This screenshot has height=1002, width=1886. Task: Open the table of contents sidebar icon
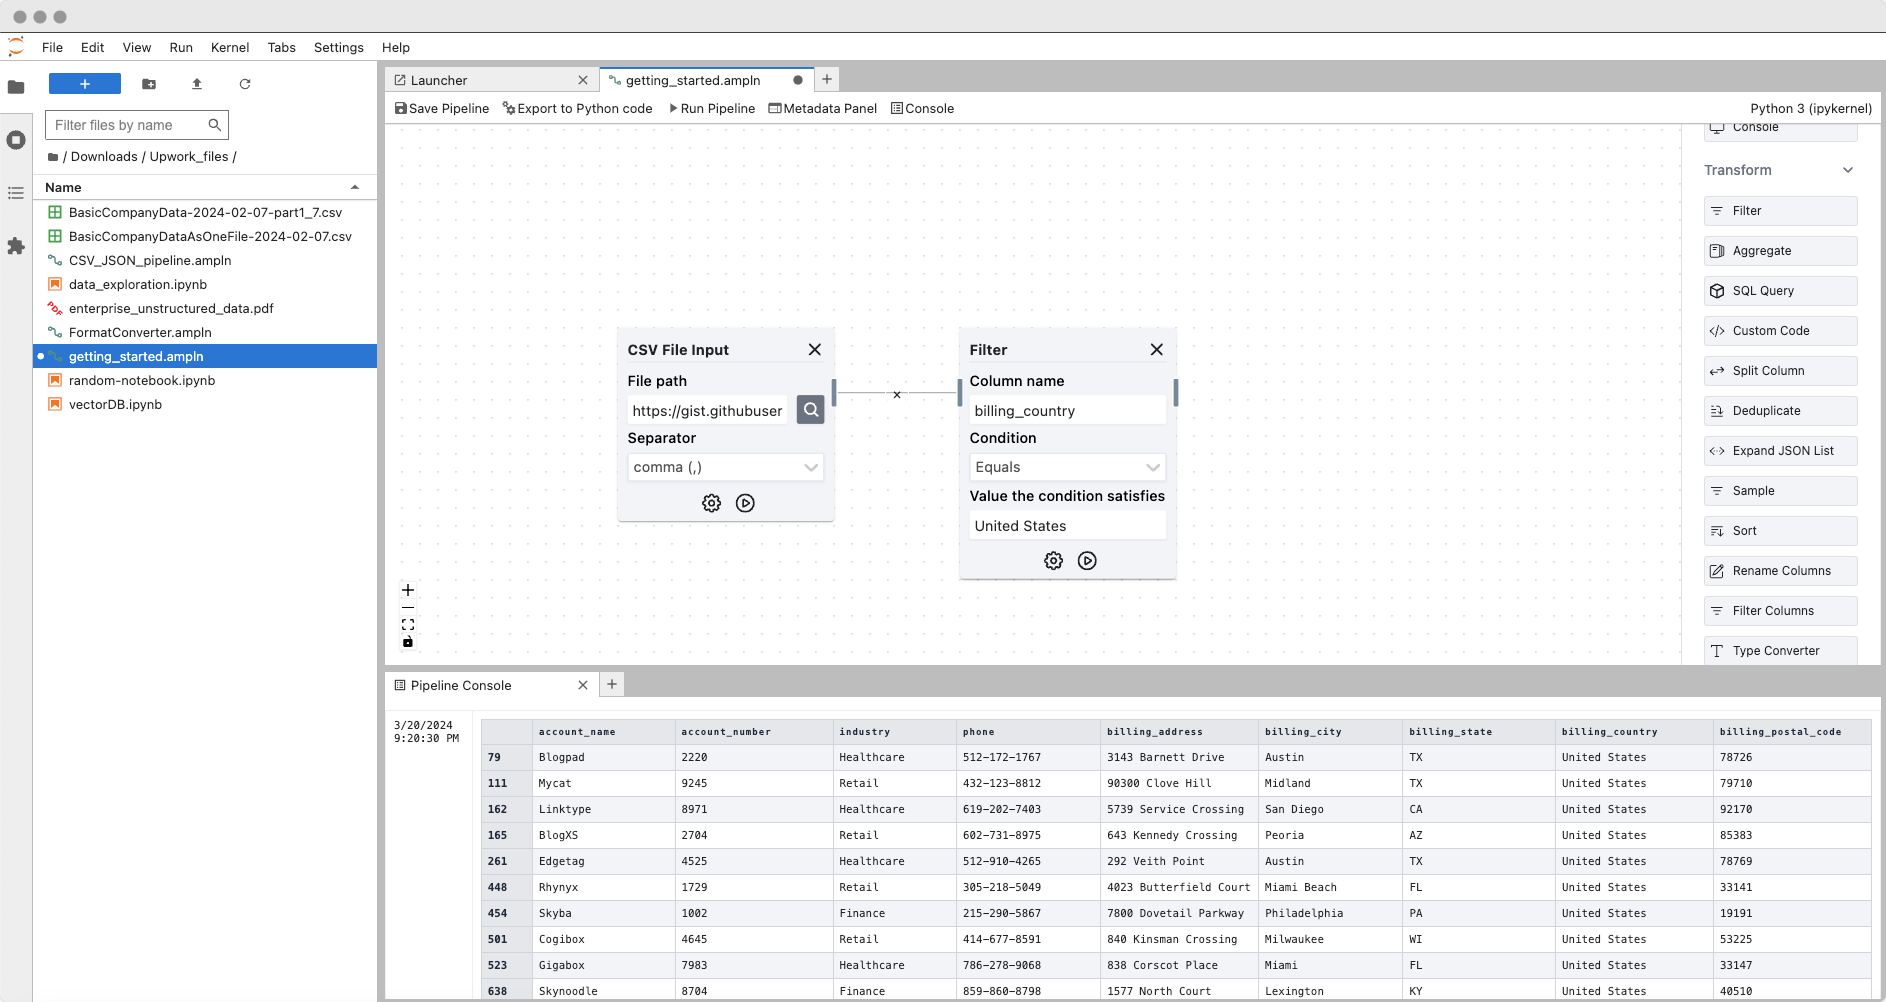[x=16, y=193]
